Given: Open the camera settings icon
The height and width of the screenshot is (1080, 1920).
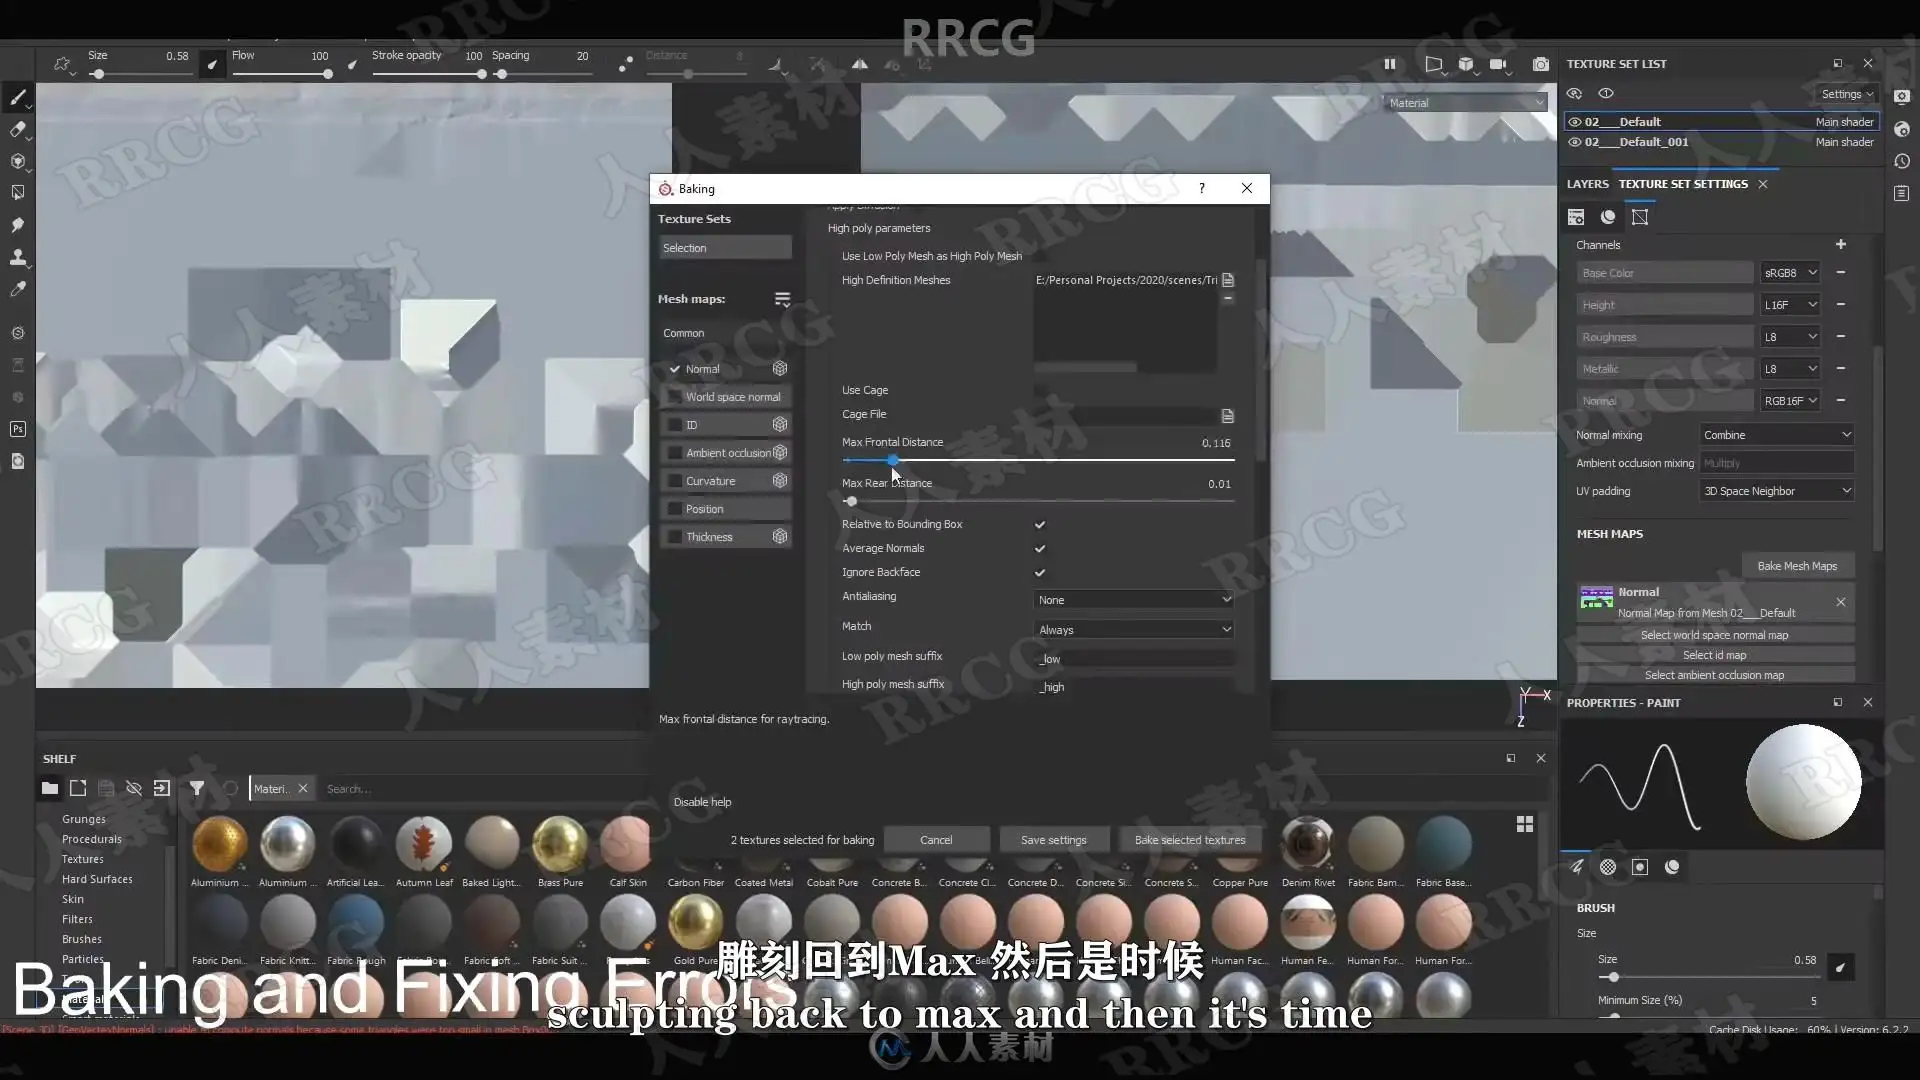Looking at the screenshot, I should pos(1498,64).
